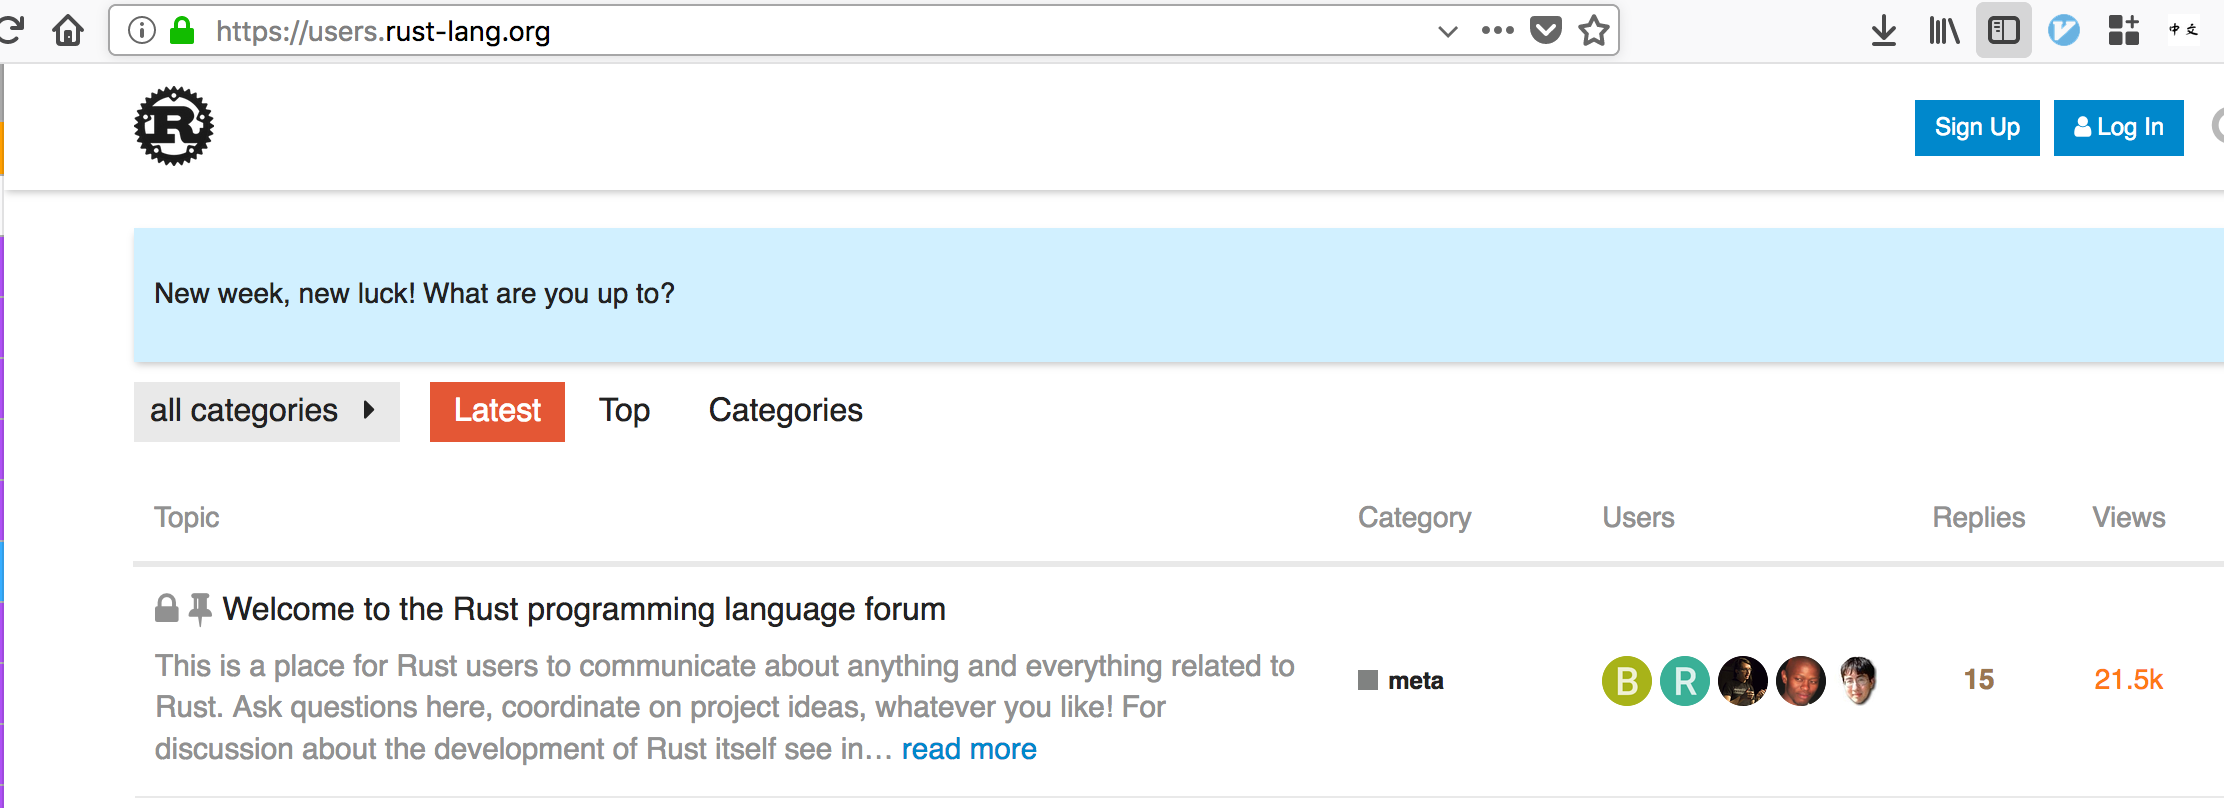Save this page to Pocket
Viewport: 2224px width, 808px height.
[1546, 30]
